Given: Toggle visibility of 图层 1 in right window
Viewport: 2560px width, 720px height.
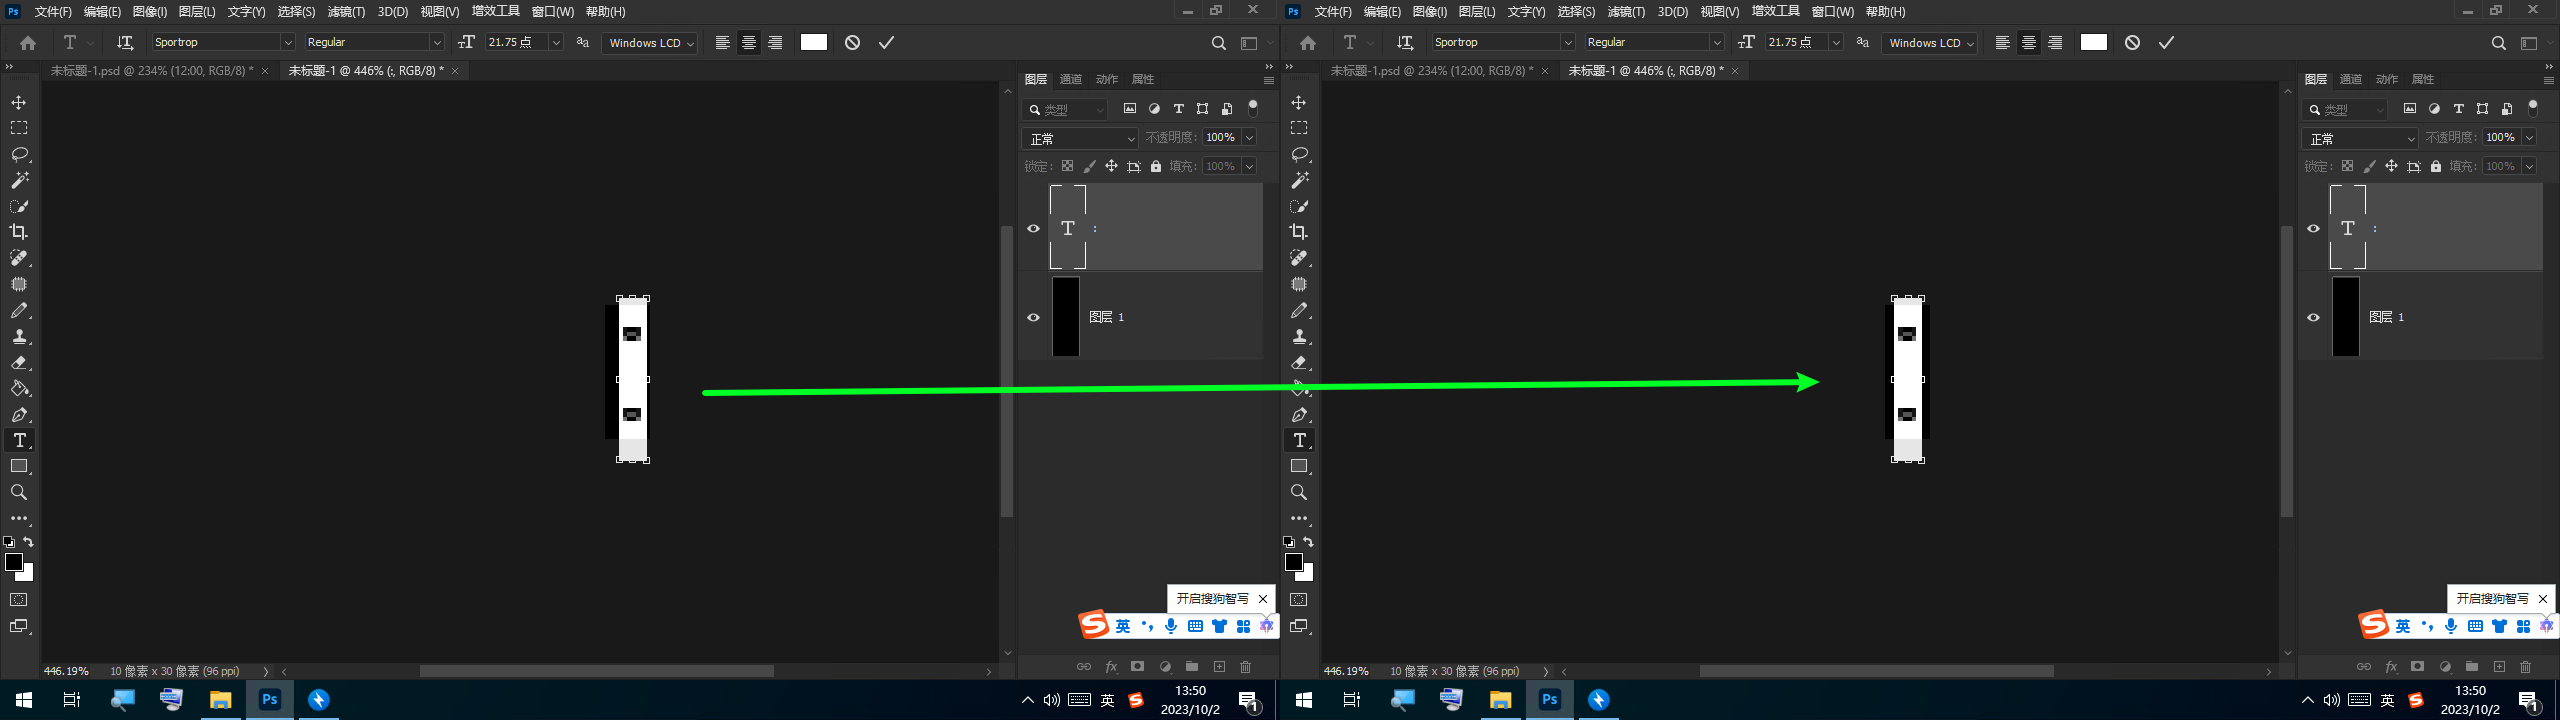Looking at the screenshot, I should point(2313,317).
